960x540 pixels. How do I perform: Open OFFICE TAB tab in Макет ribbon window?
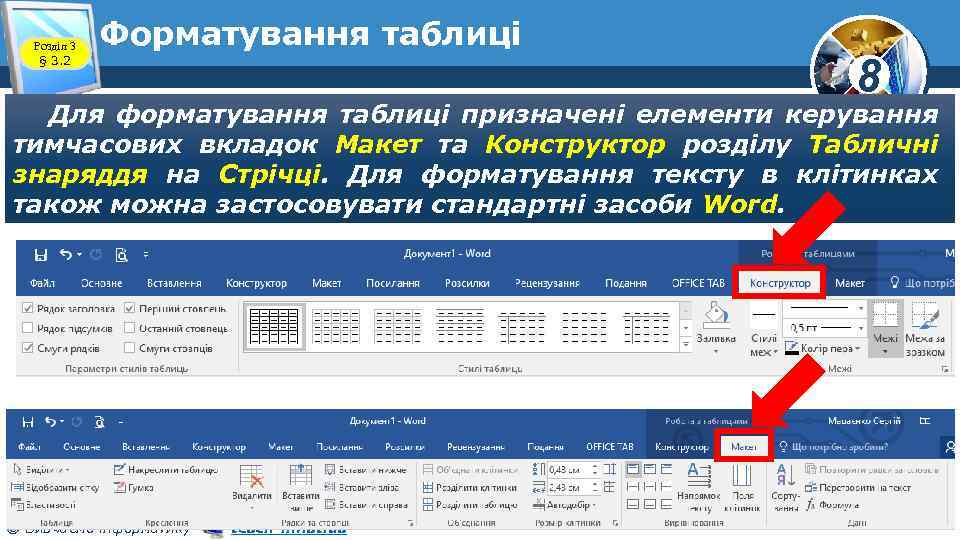609,447
